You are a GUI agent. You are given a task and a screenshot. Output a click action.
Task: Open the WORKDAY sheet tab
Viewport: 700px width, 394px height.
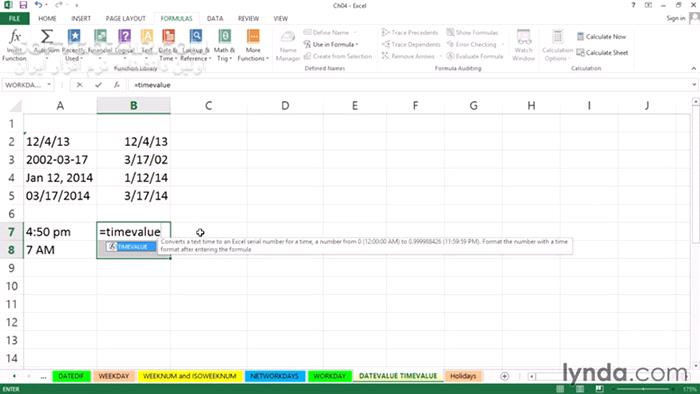tap(329, 376)
